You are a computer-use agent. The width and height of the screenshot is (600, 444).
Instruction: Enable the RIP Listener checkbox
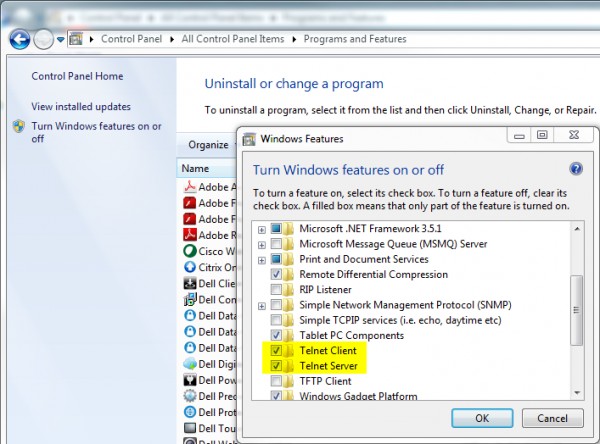click(x=276, y=289)
